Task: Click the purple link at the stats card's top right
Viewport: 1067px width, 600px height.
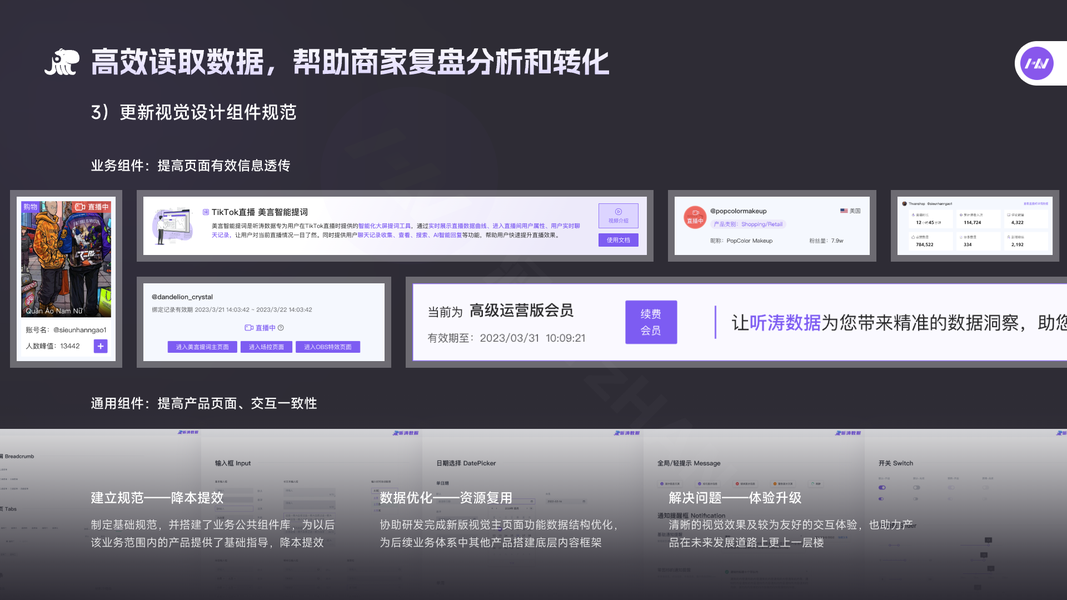Action: (x=1036, y=203)
